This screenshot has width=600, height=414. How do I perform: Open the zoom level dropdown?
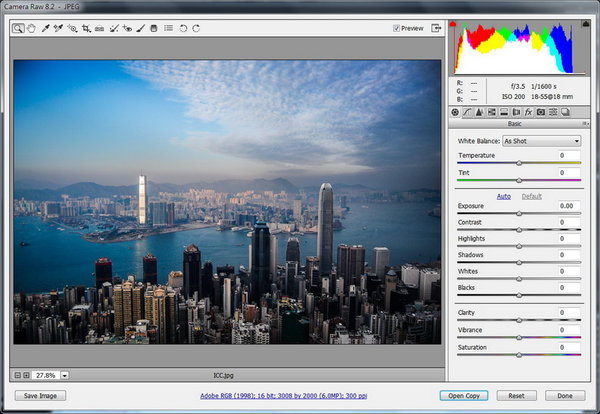(x=65, y=375)
